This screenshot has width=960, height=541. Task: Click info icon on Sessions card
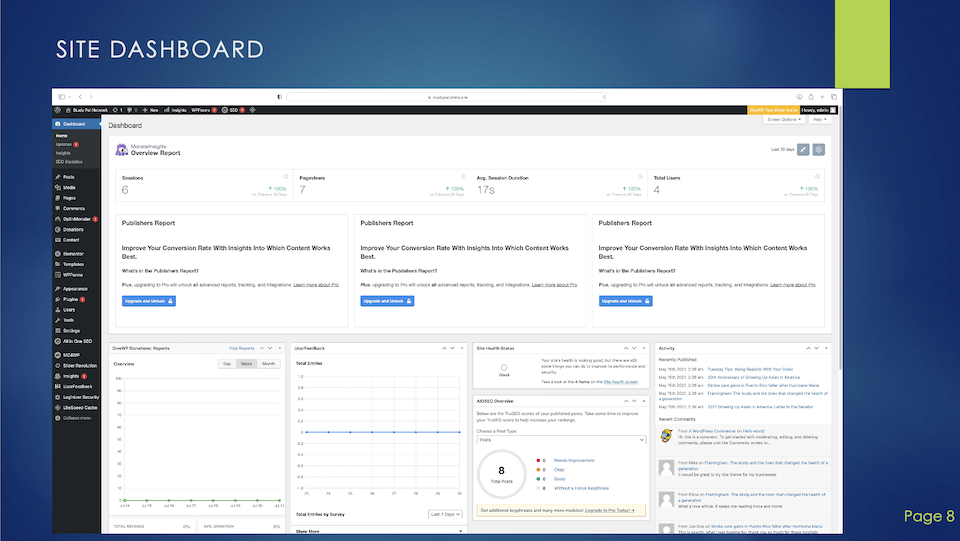[285, 177]
